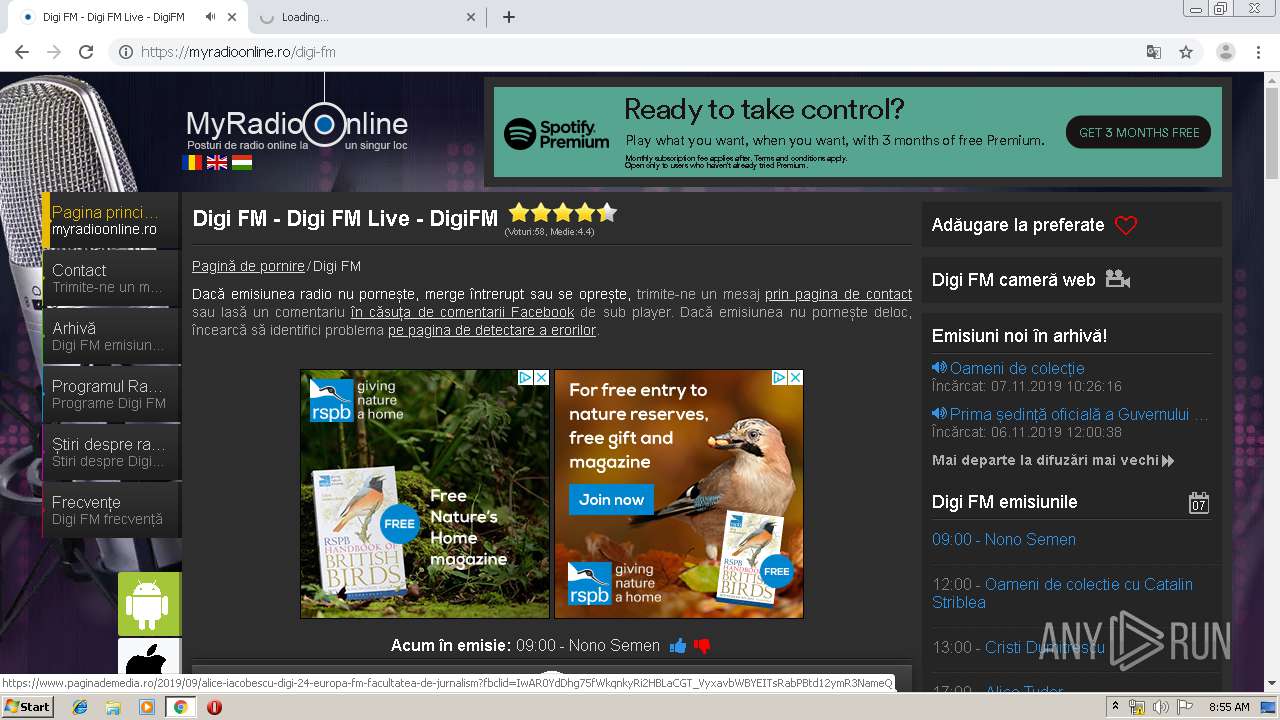1280x720 pixels.
Task: Click the volume icon in the system tray
Action: click(1161, 707)
